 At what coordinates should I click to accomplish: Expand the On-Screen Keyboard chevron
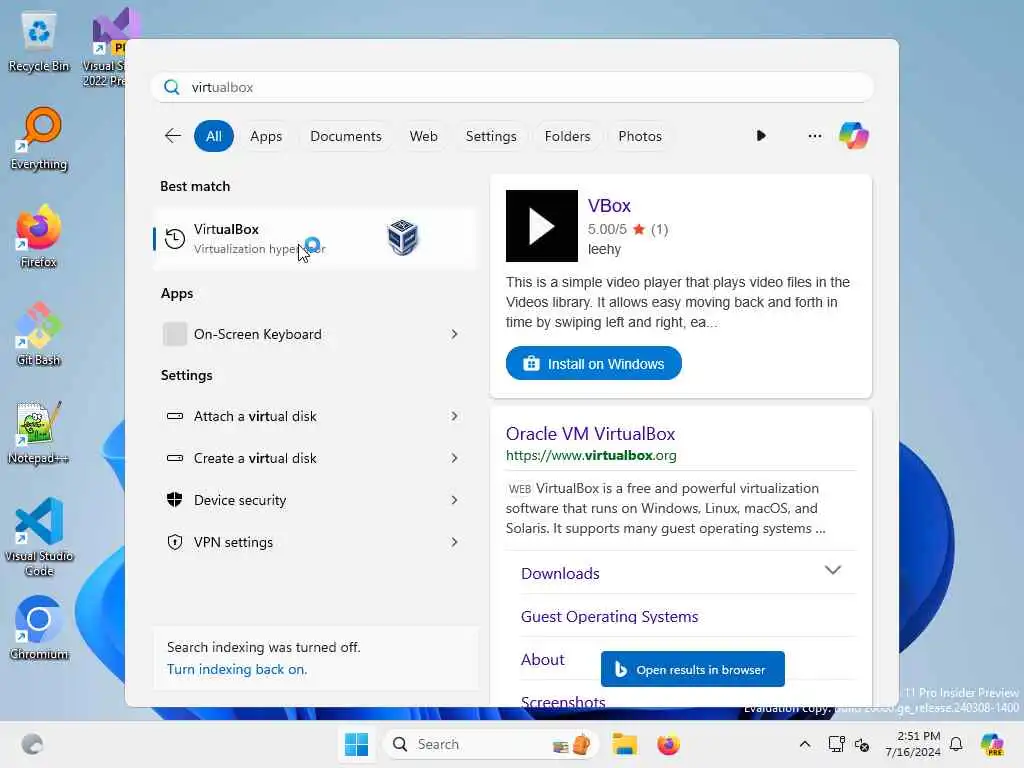455,334
